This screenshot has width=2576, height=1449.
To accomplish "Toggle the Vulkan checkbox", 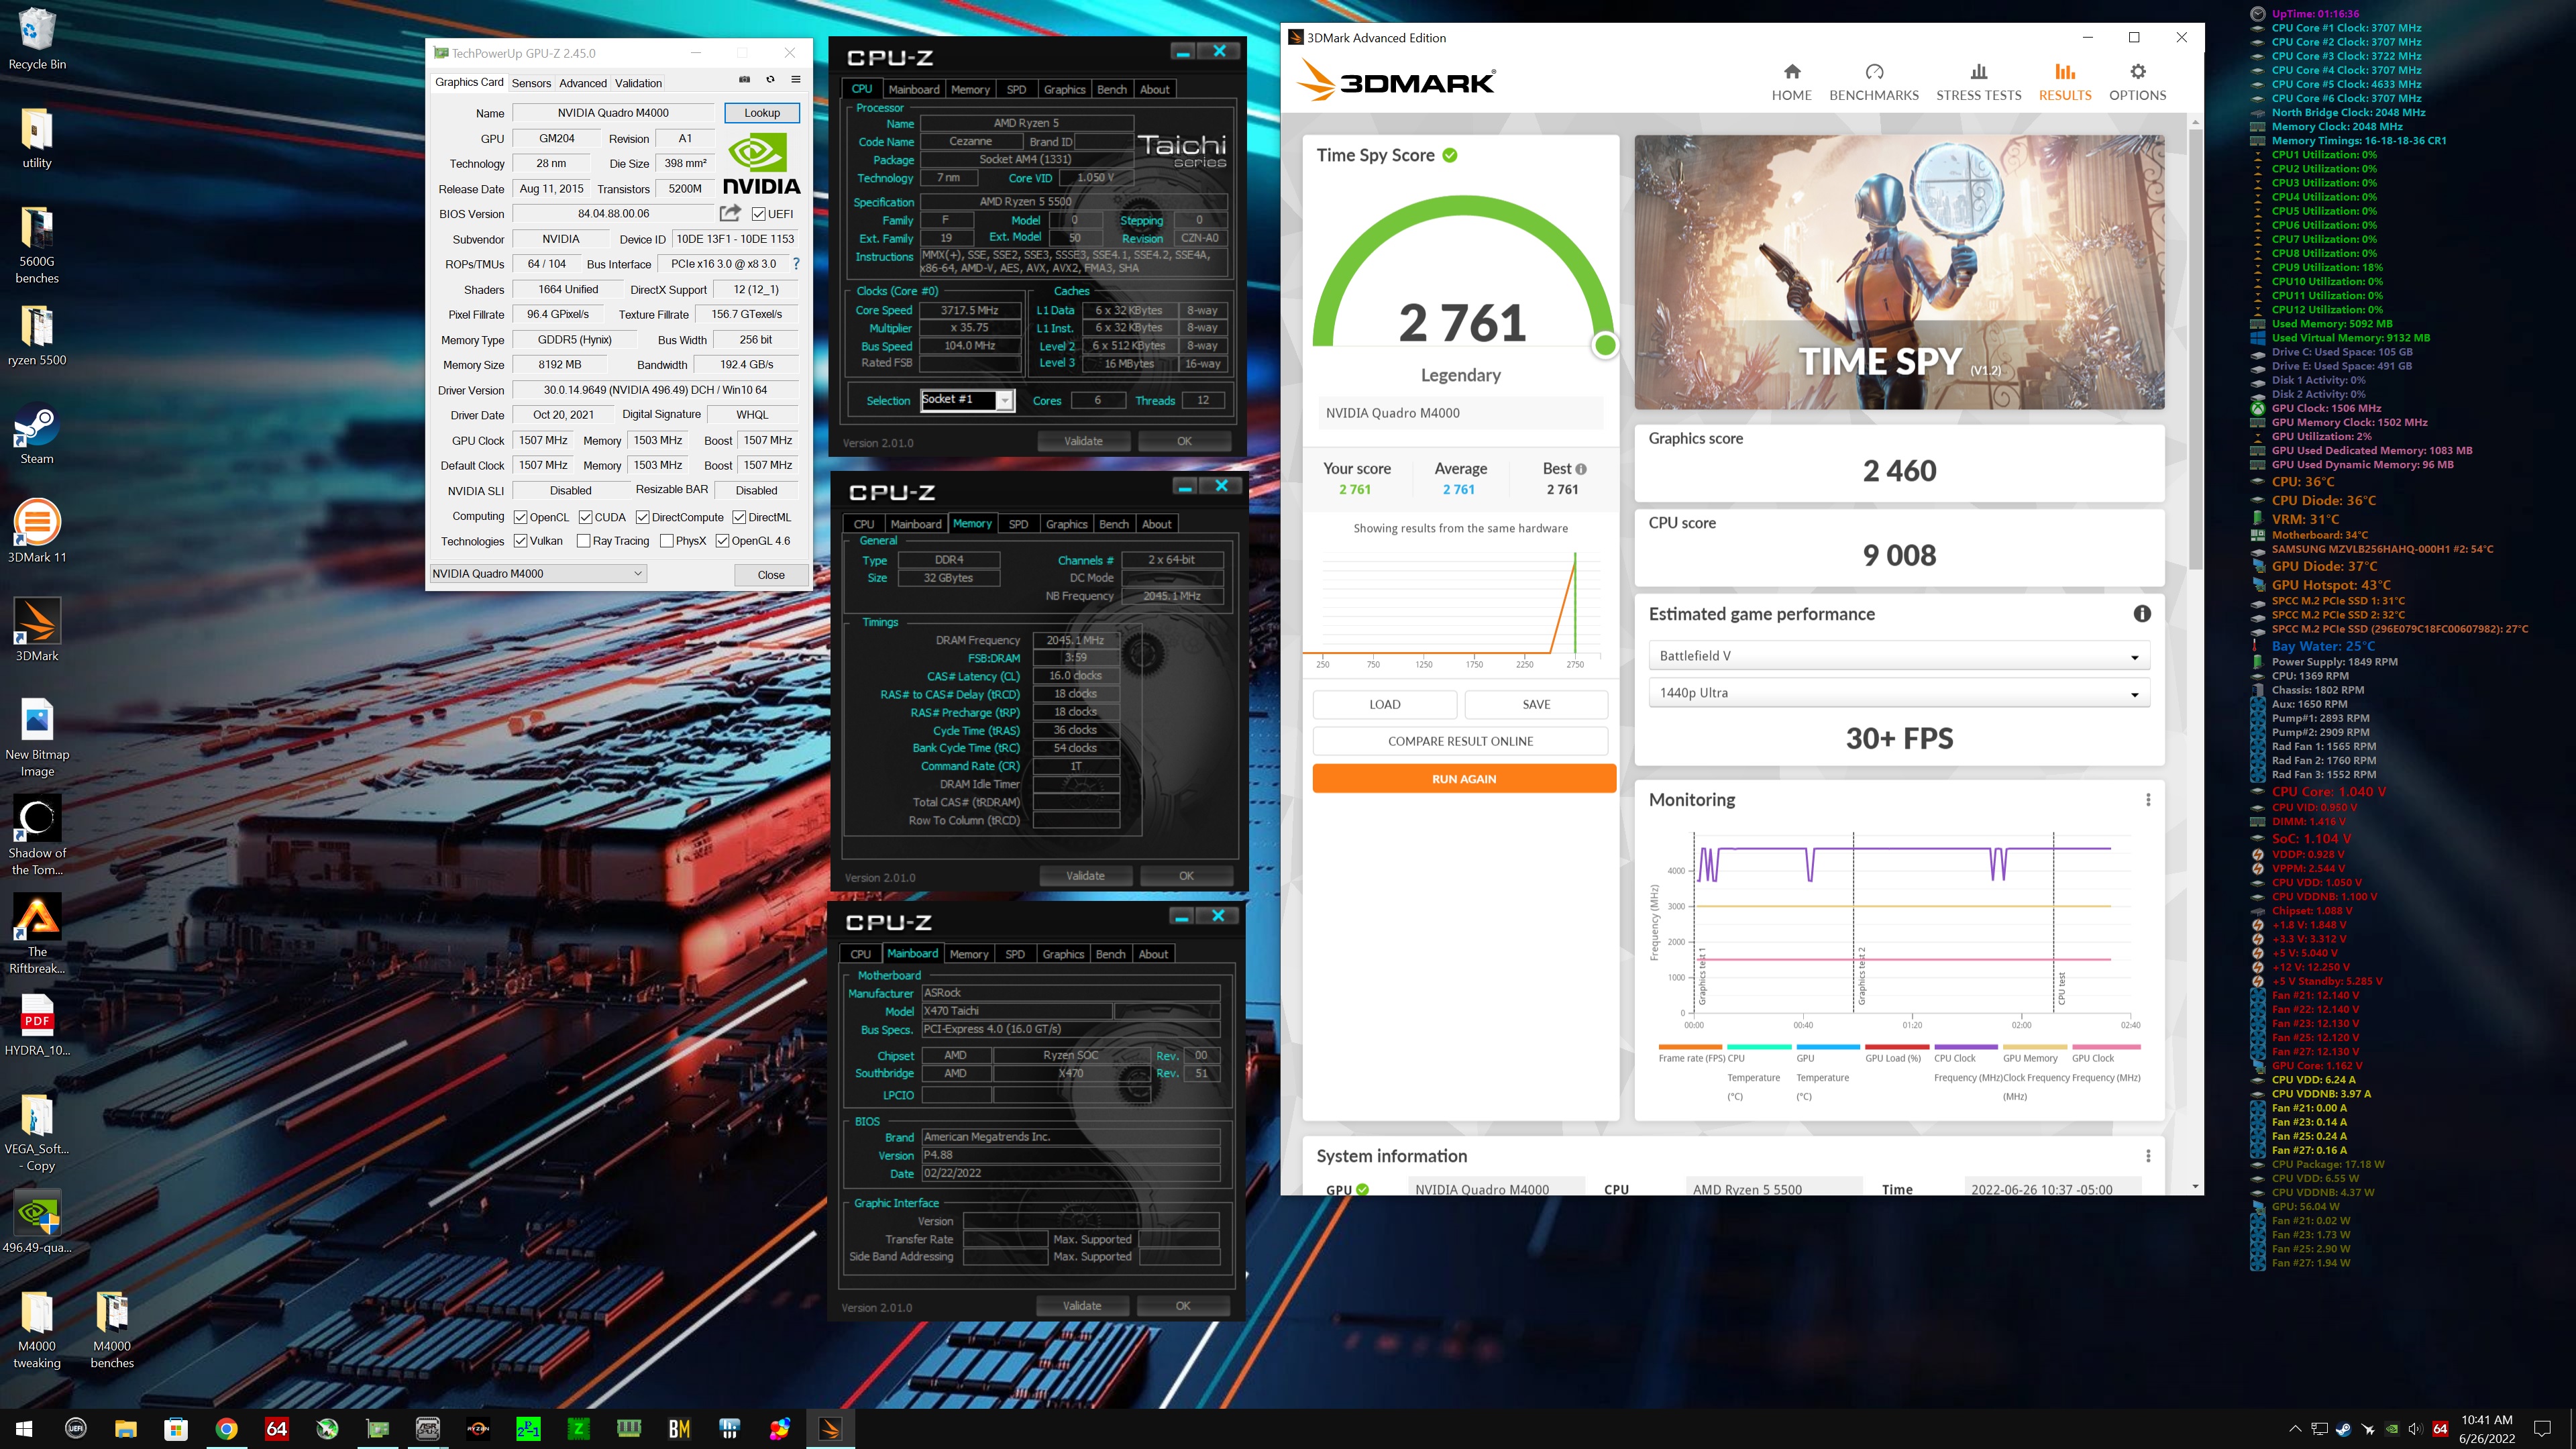I will click(521, 541).
